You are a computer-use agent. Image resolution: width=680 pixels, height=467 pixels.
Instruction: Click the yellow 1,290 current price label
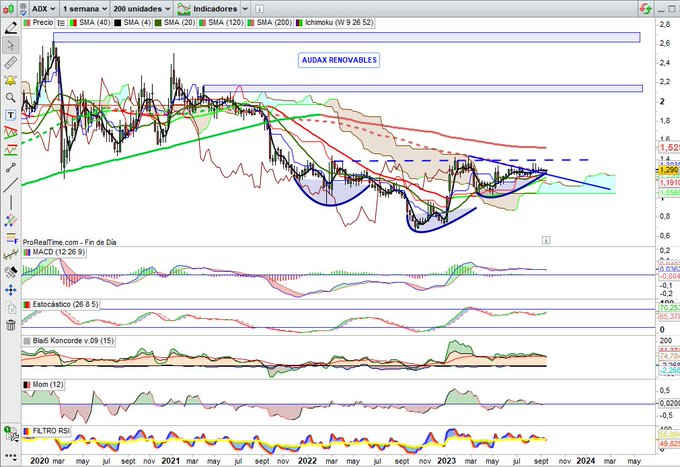tap(669, 170)
